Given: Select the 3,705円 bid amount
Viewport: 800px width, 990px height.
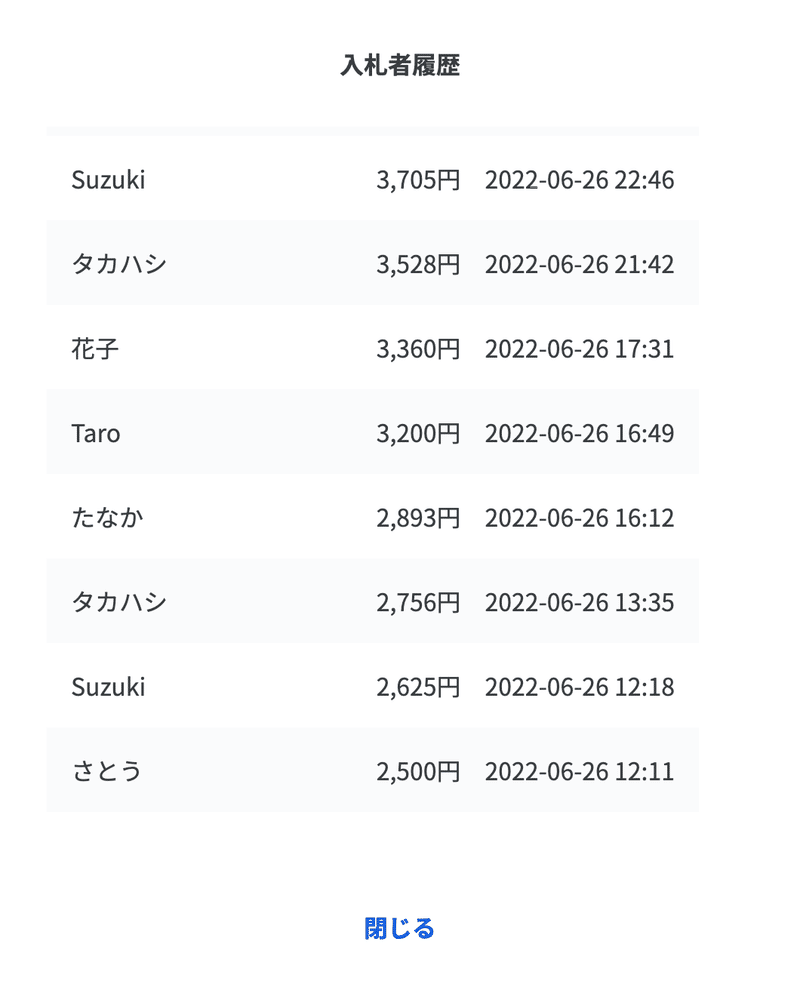Looking at the screenshot, I should 418,180.
